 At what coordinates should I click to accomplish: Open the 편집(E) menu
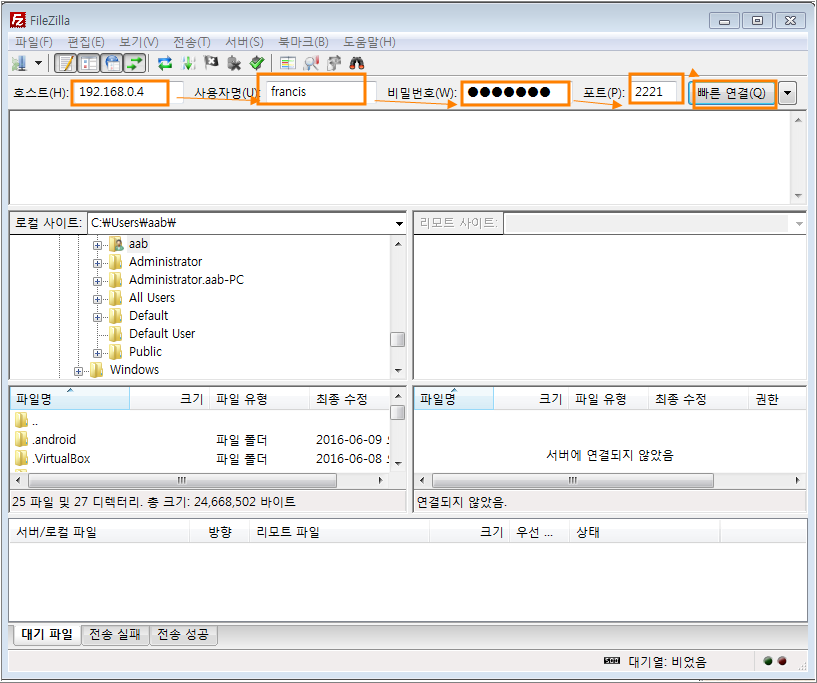pos(86,42)
